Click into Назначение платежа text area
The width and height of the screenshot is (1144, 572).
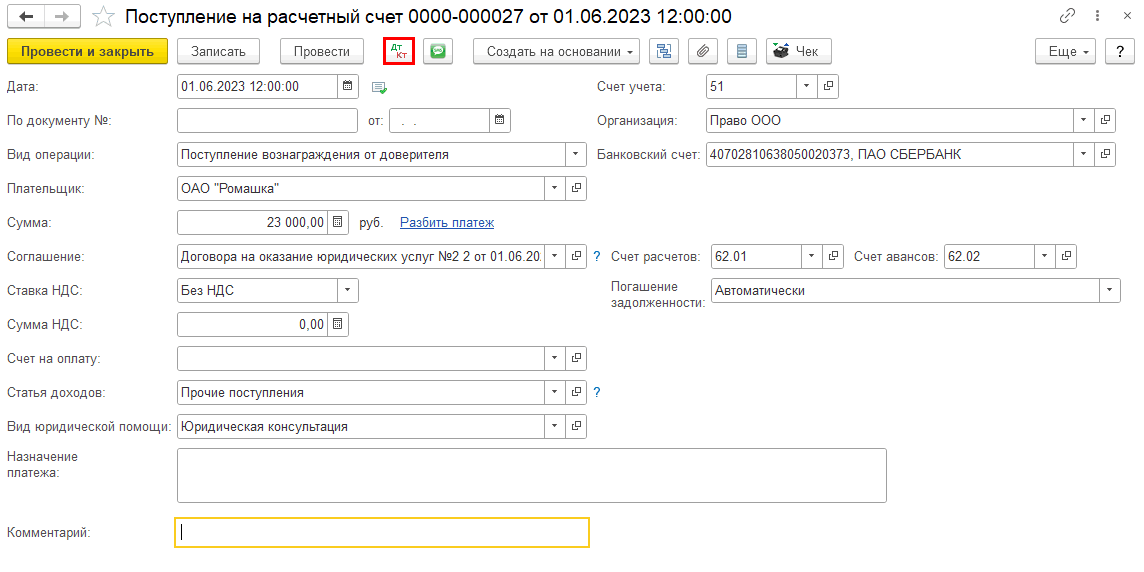531,475
